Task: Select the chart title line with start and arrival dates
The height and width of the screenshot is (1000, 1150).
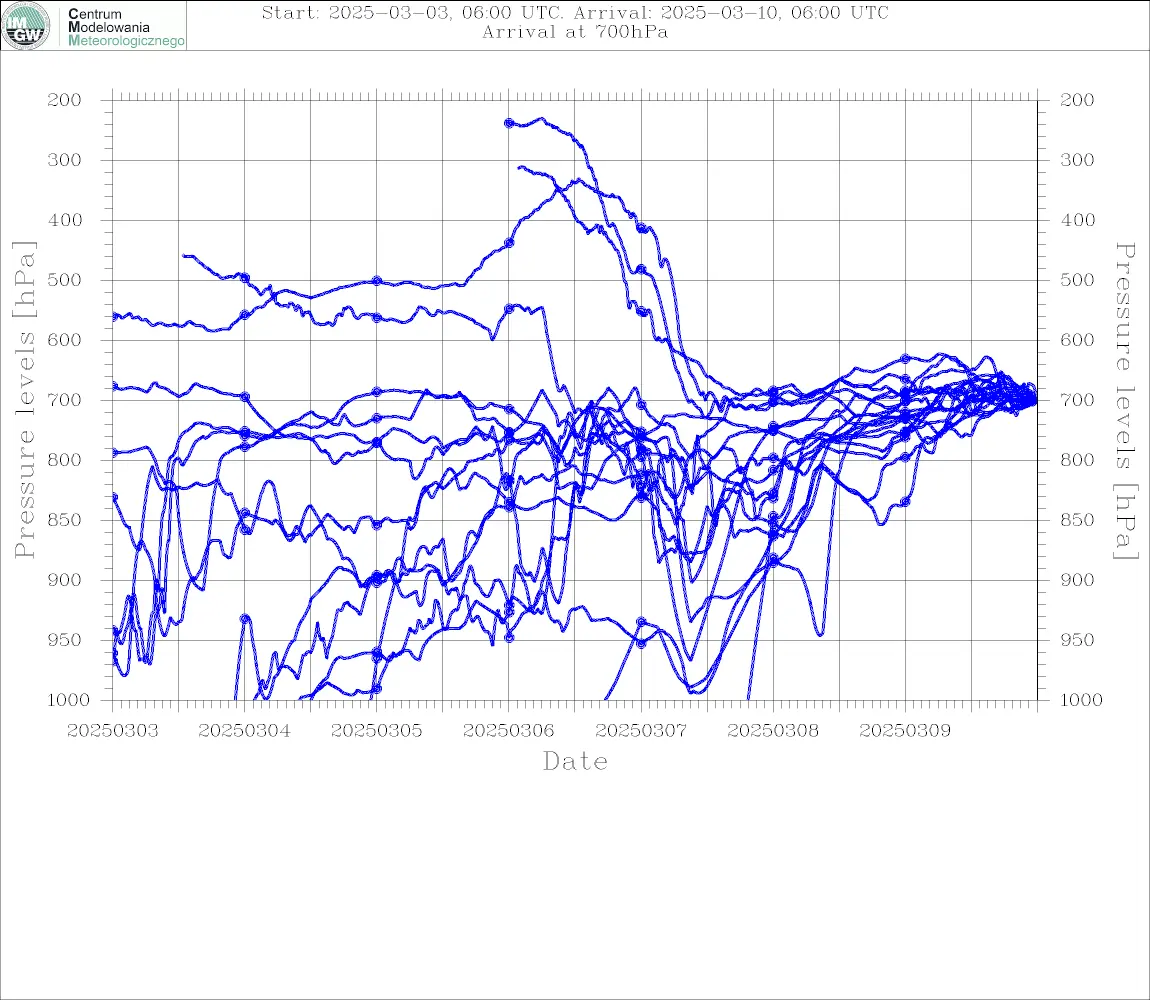Action: pyautogui.click(x=575, y=13)
